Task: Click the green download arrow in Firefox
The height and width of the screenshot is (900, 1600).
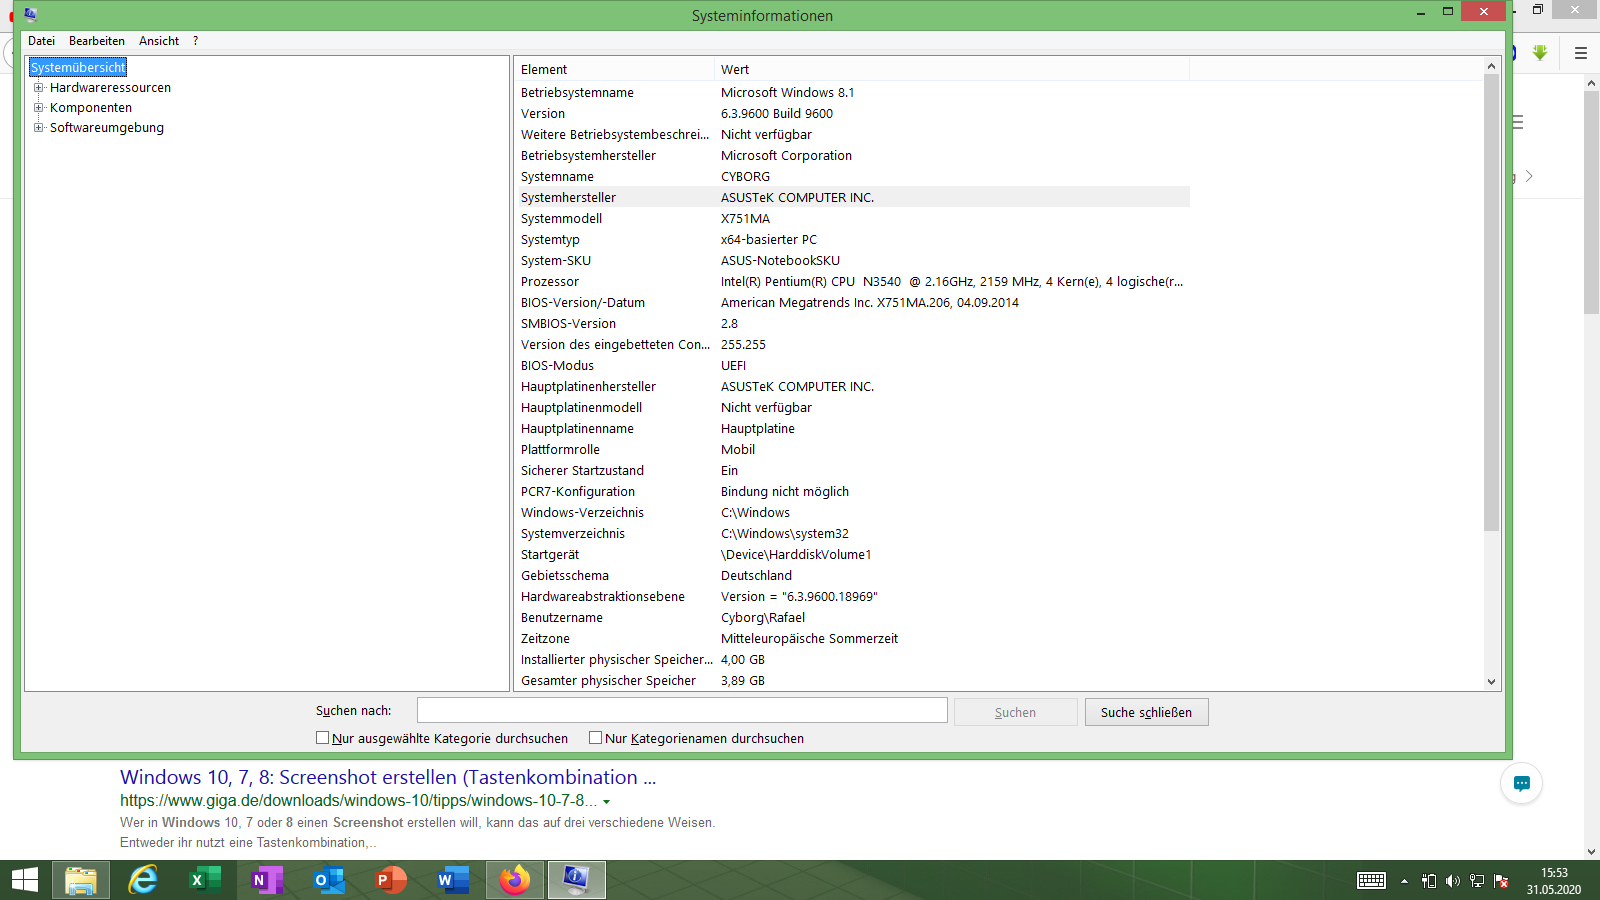Action: (x=1540, y=53)
